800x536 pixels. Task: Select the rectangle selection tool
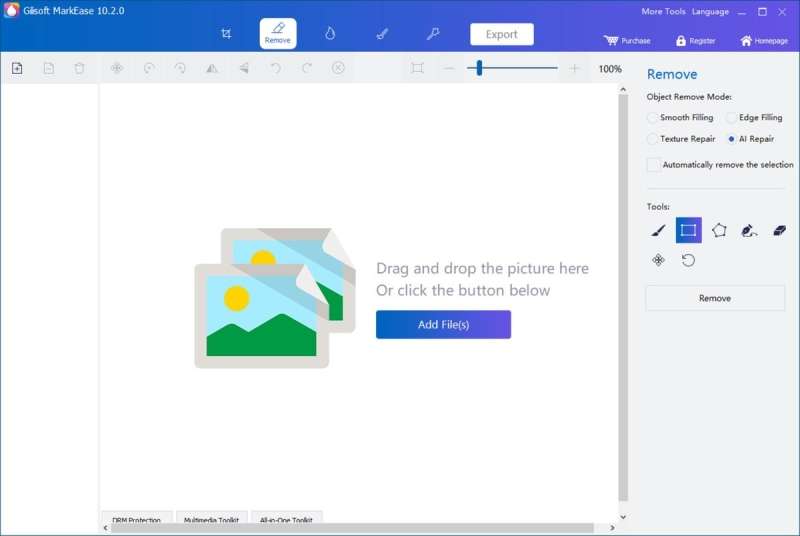[x=688, y=231]
